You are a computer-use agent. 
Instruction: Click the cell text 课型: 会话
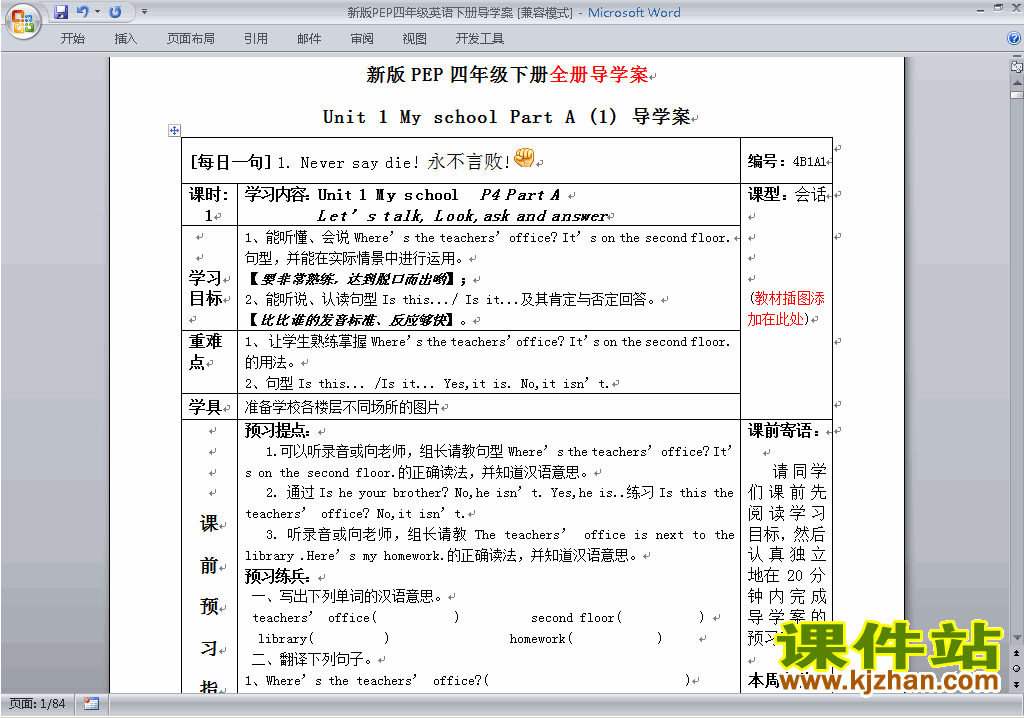click(787, 194)
